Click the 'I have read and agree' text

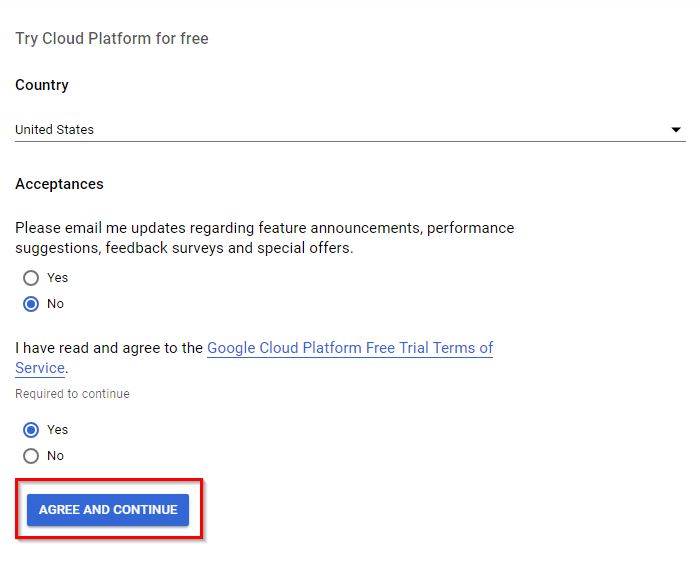click(x=110, y=348)
